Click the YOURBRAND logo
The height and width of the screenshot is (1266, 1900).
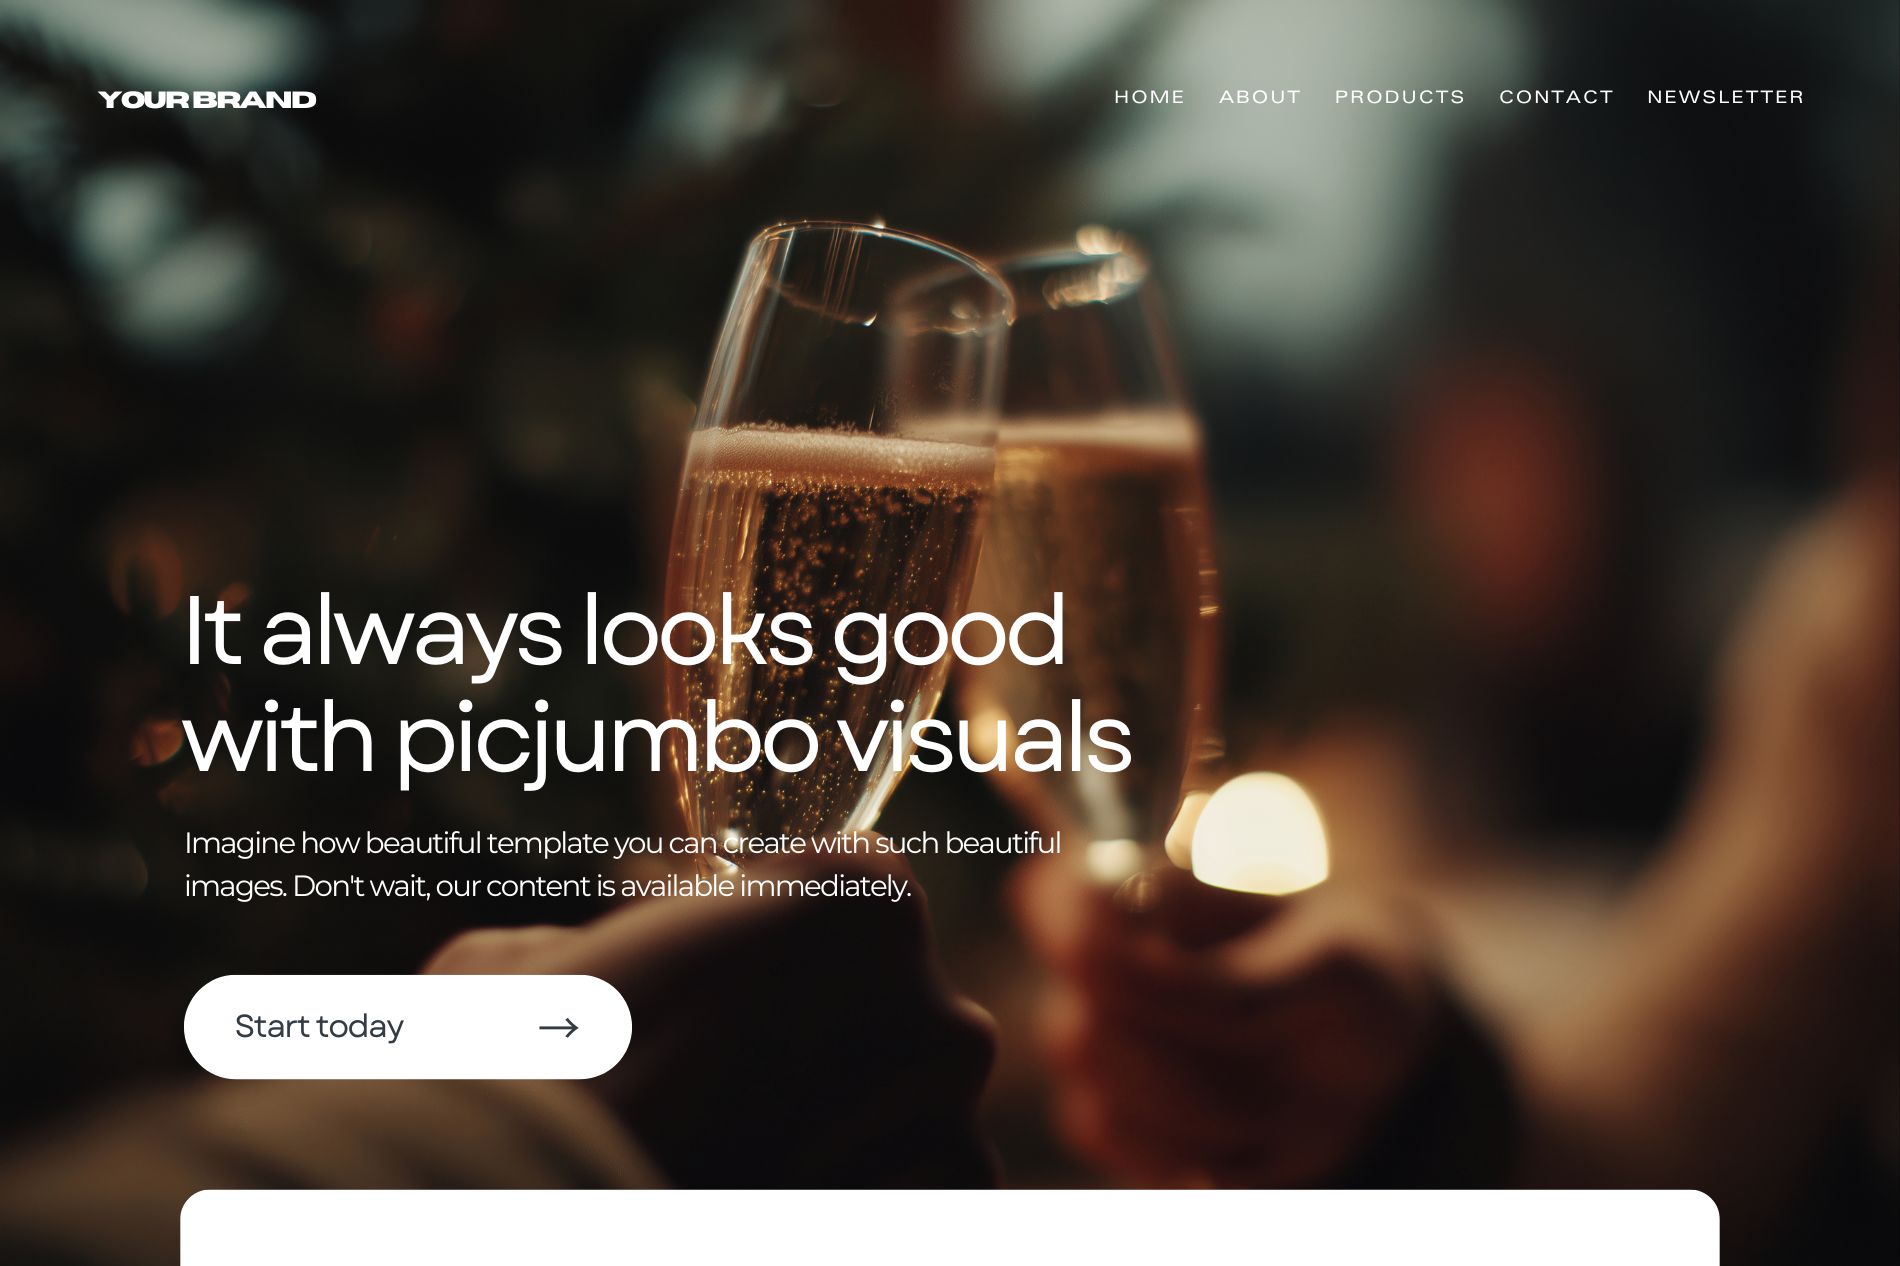207,99
